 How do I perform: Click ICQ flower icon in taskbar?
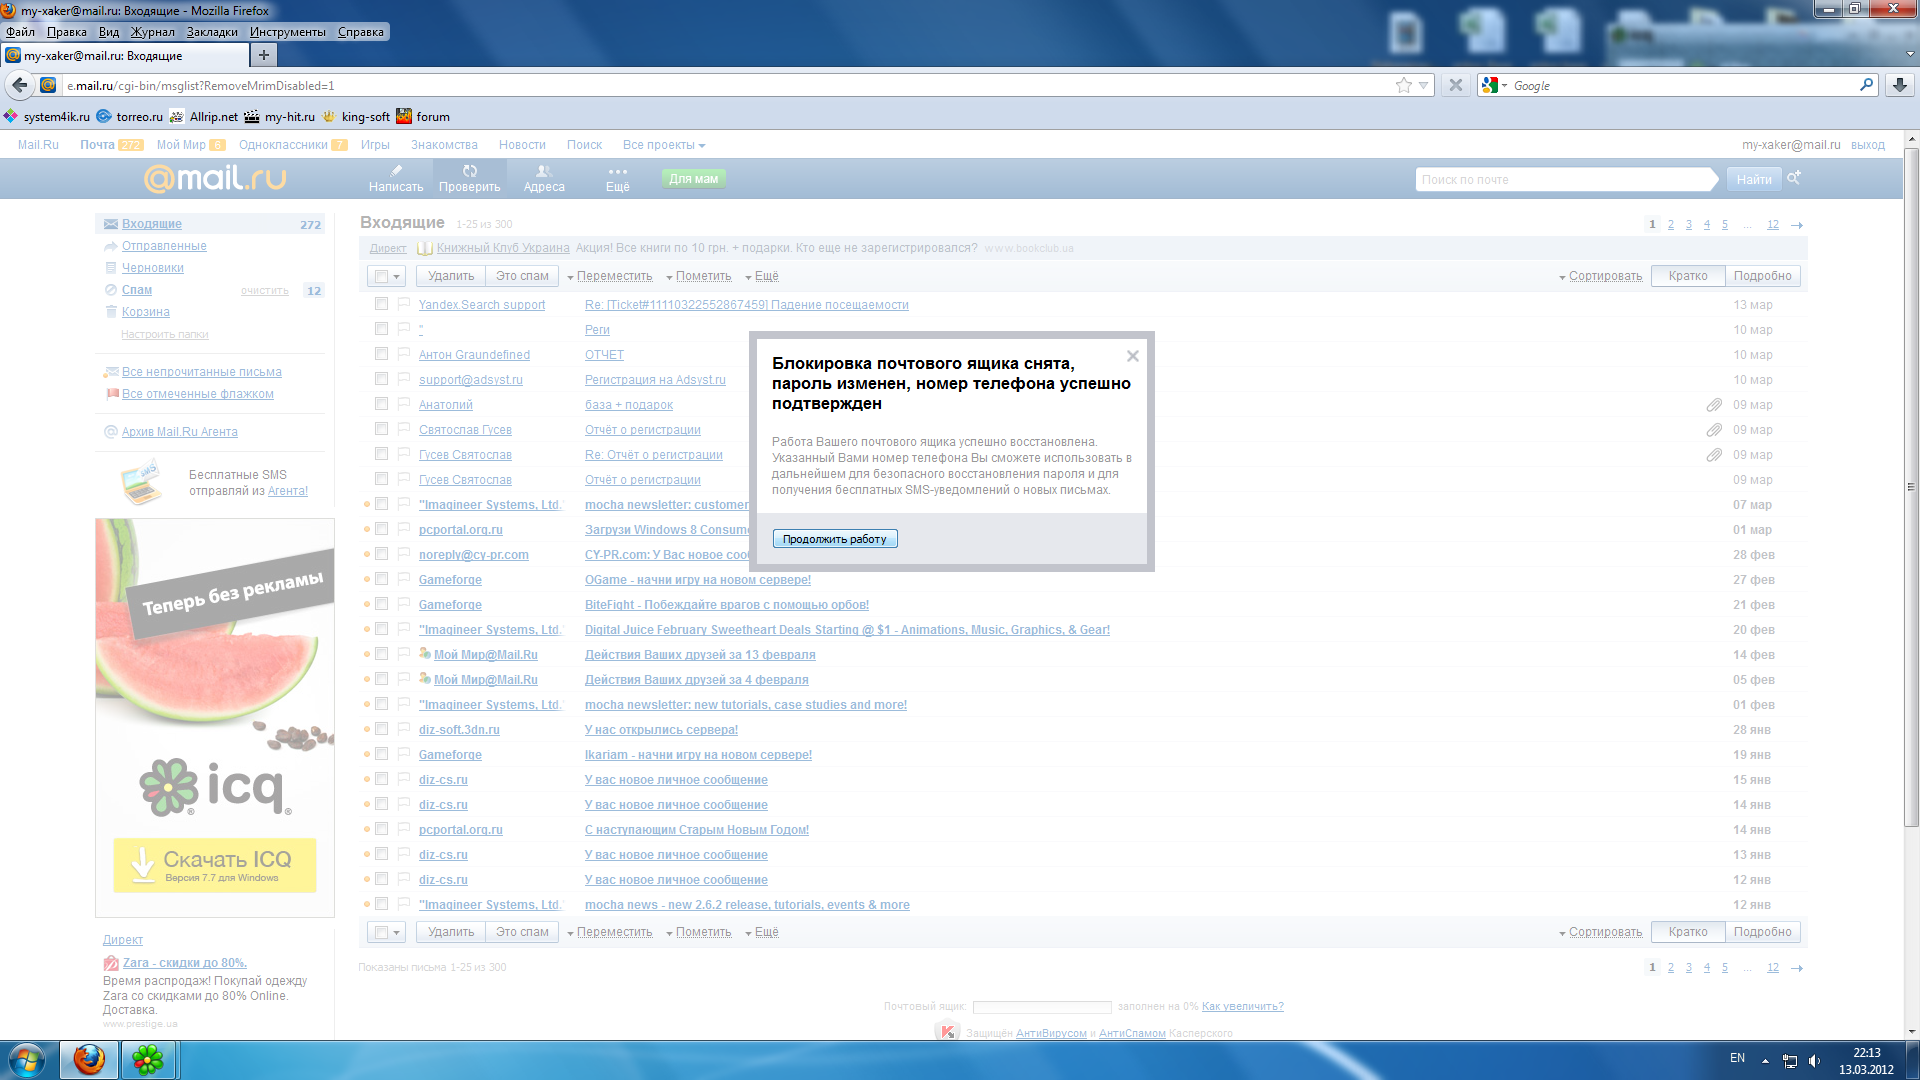pos(148,1060)
